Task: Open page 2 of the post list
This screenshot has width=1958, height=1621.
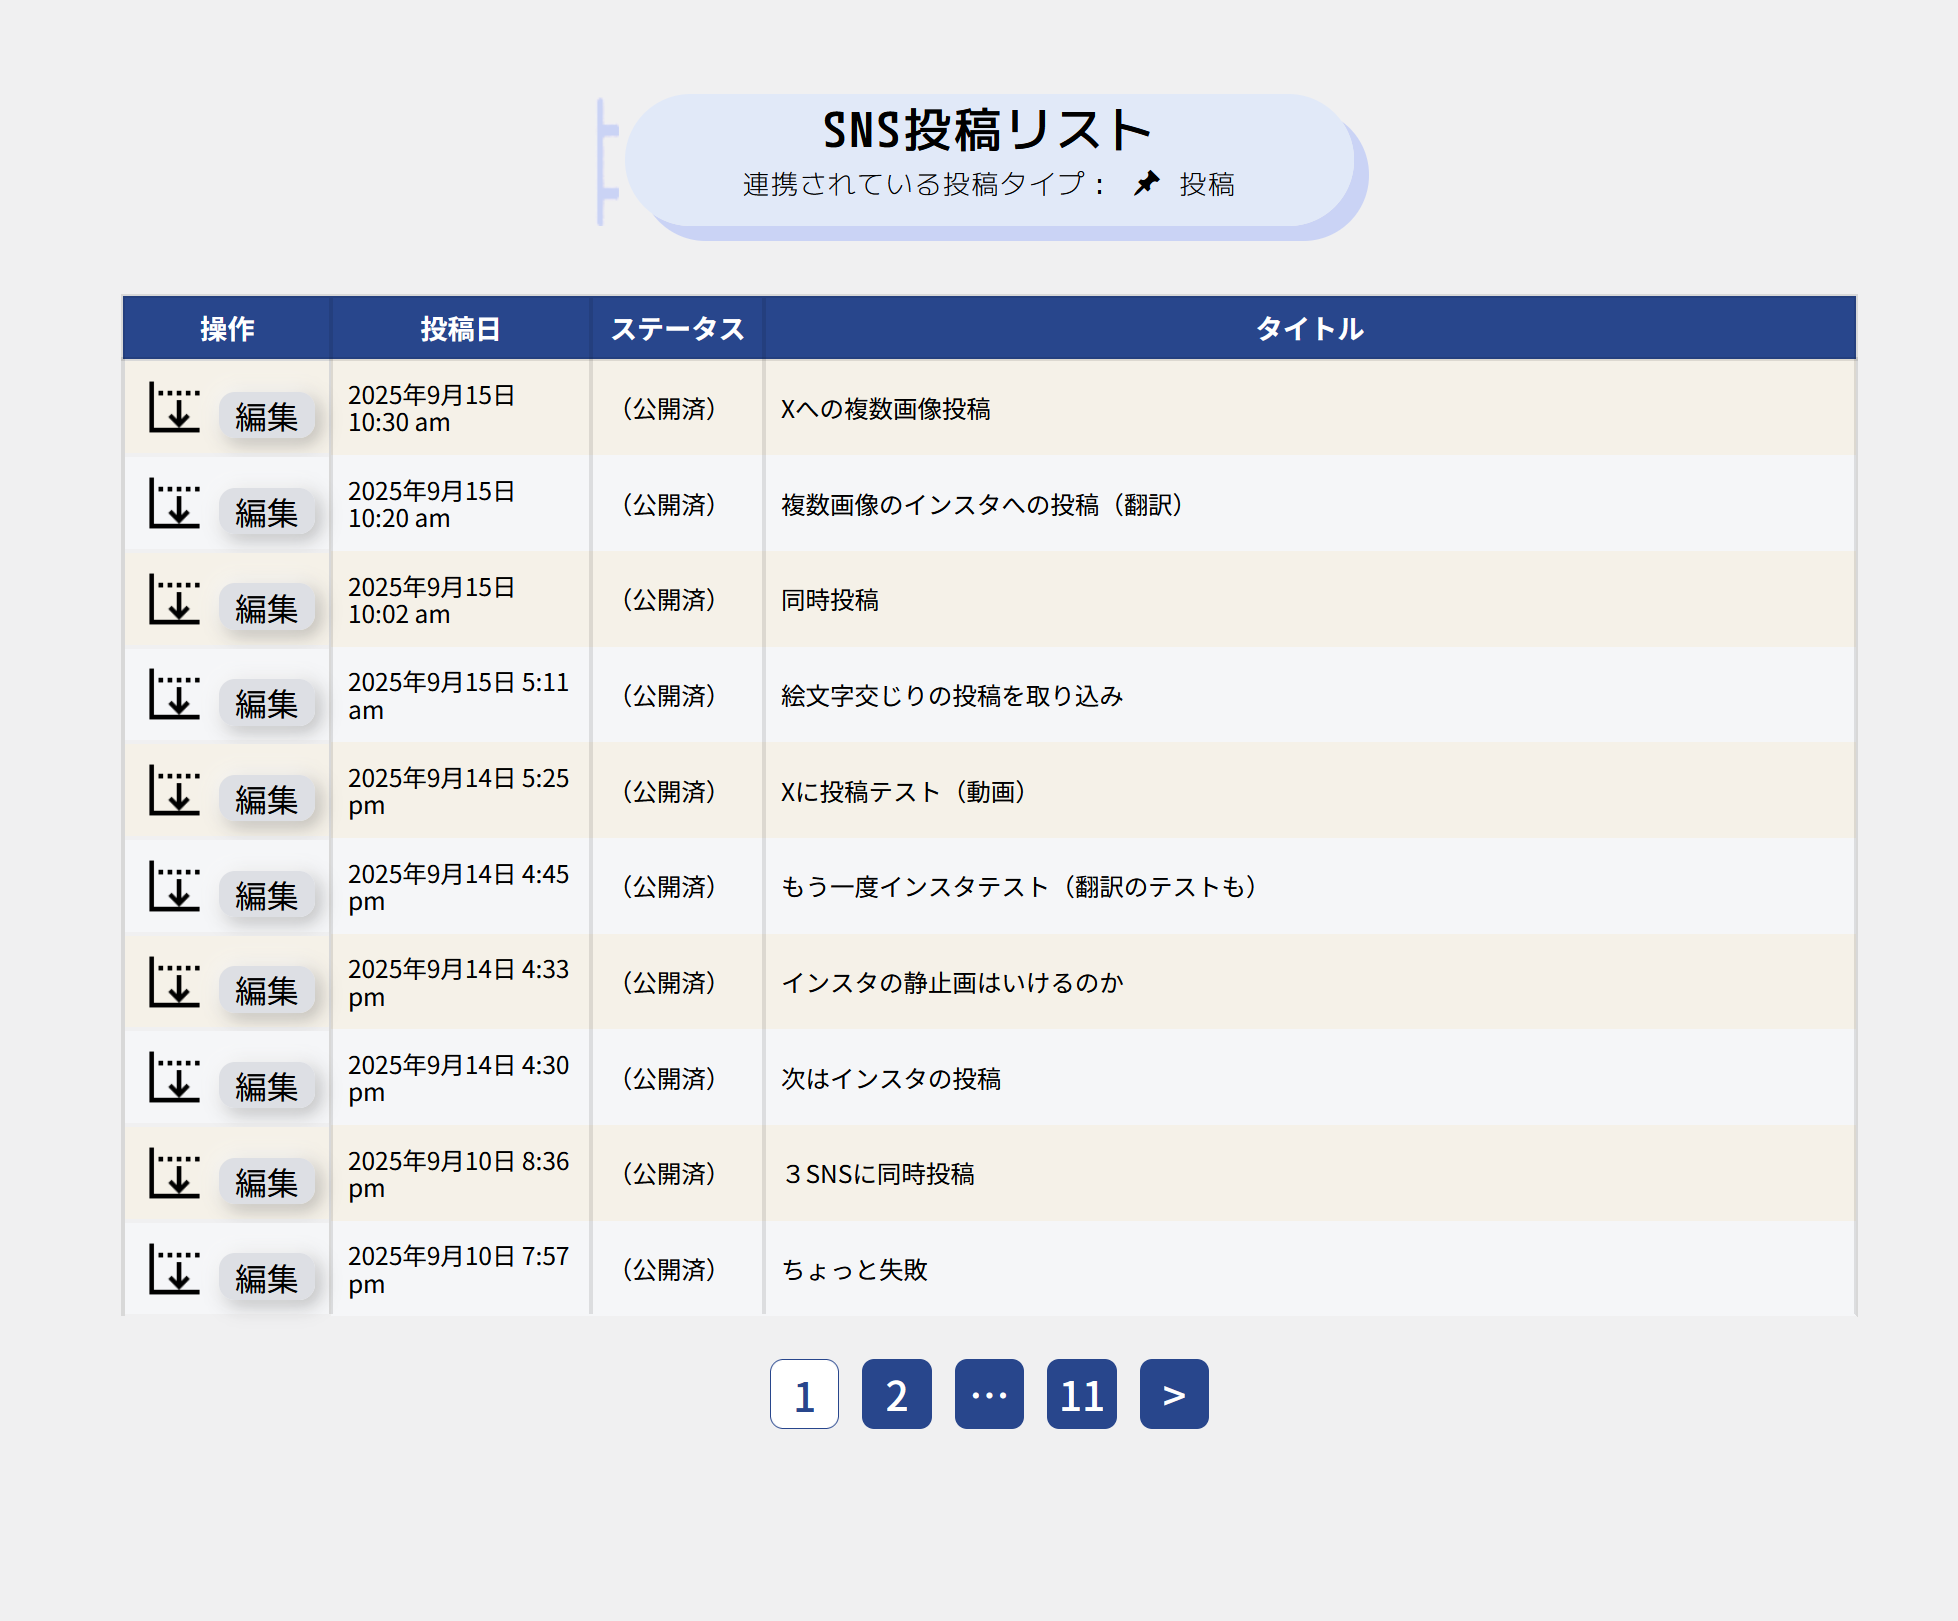Action: click(x=896, y=1395)
